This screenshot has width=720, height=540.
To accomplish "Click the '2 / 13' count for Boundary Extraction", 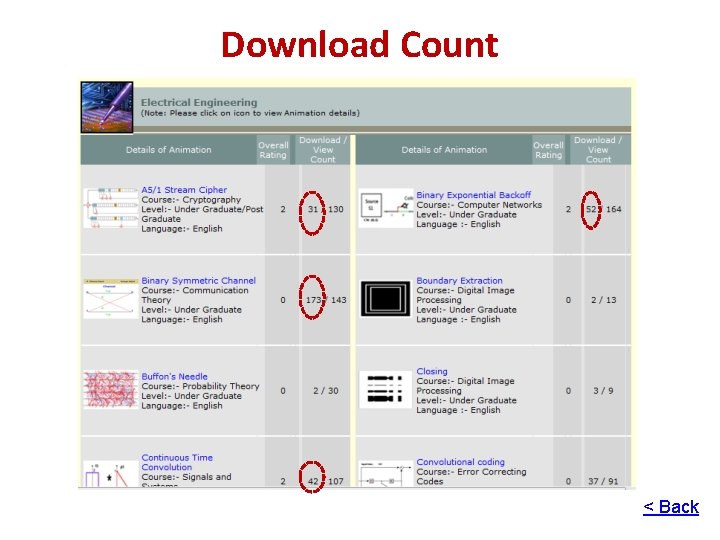I will click(603, 300).
